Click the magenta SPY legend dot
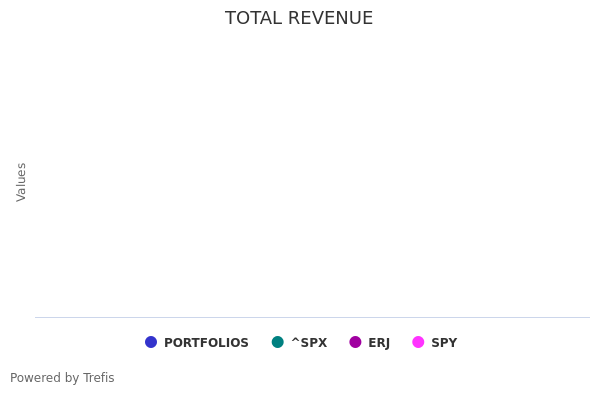The height and width of the screenshot is (400, 600). point(418,342)
